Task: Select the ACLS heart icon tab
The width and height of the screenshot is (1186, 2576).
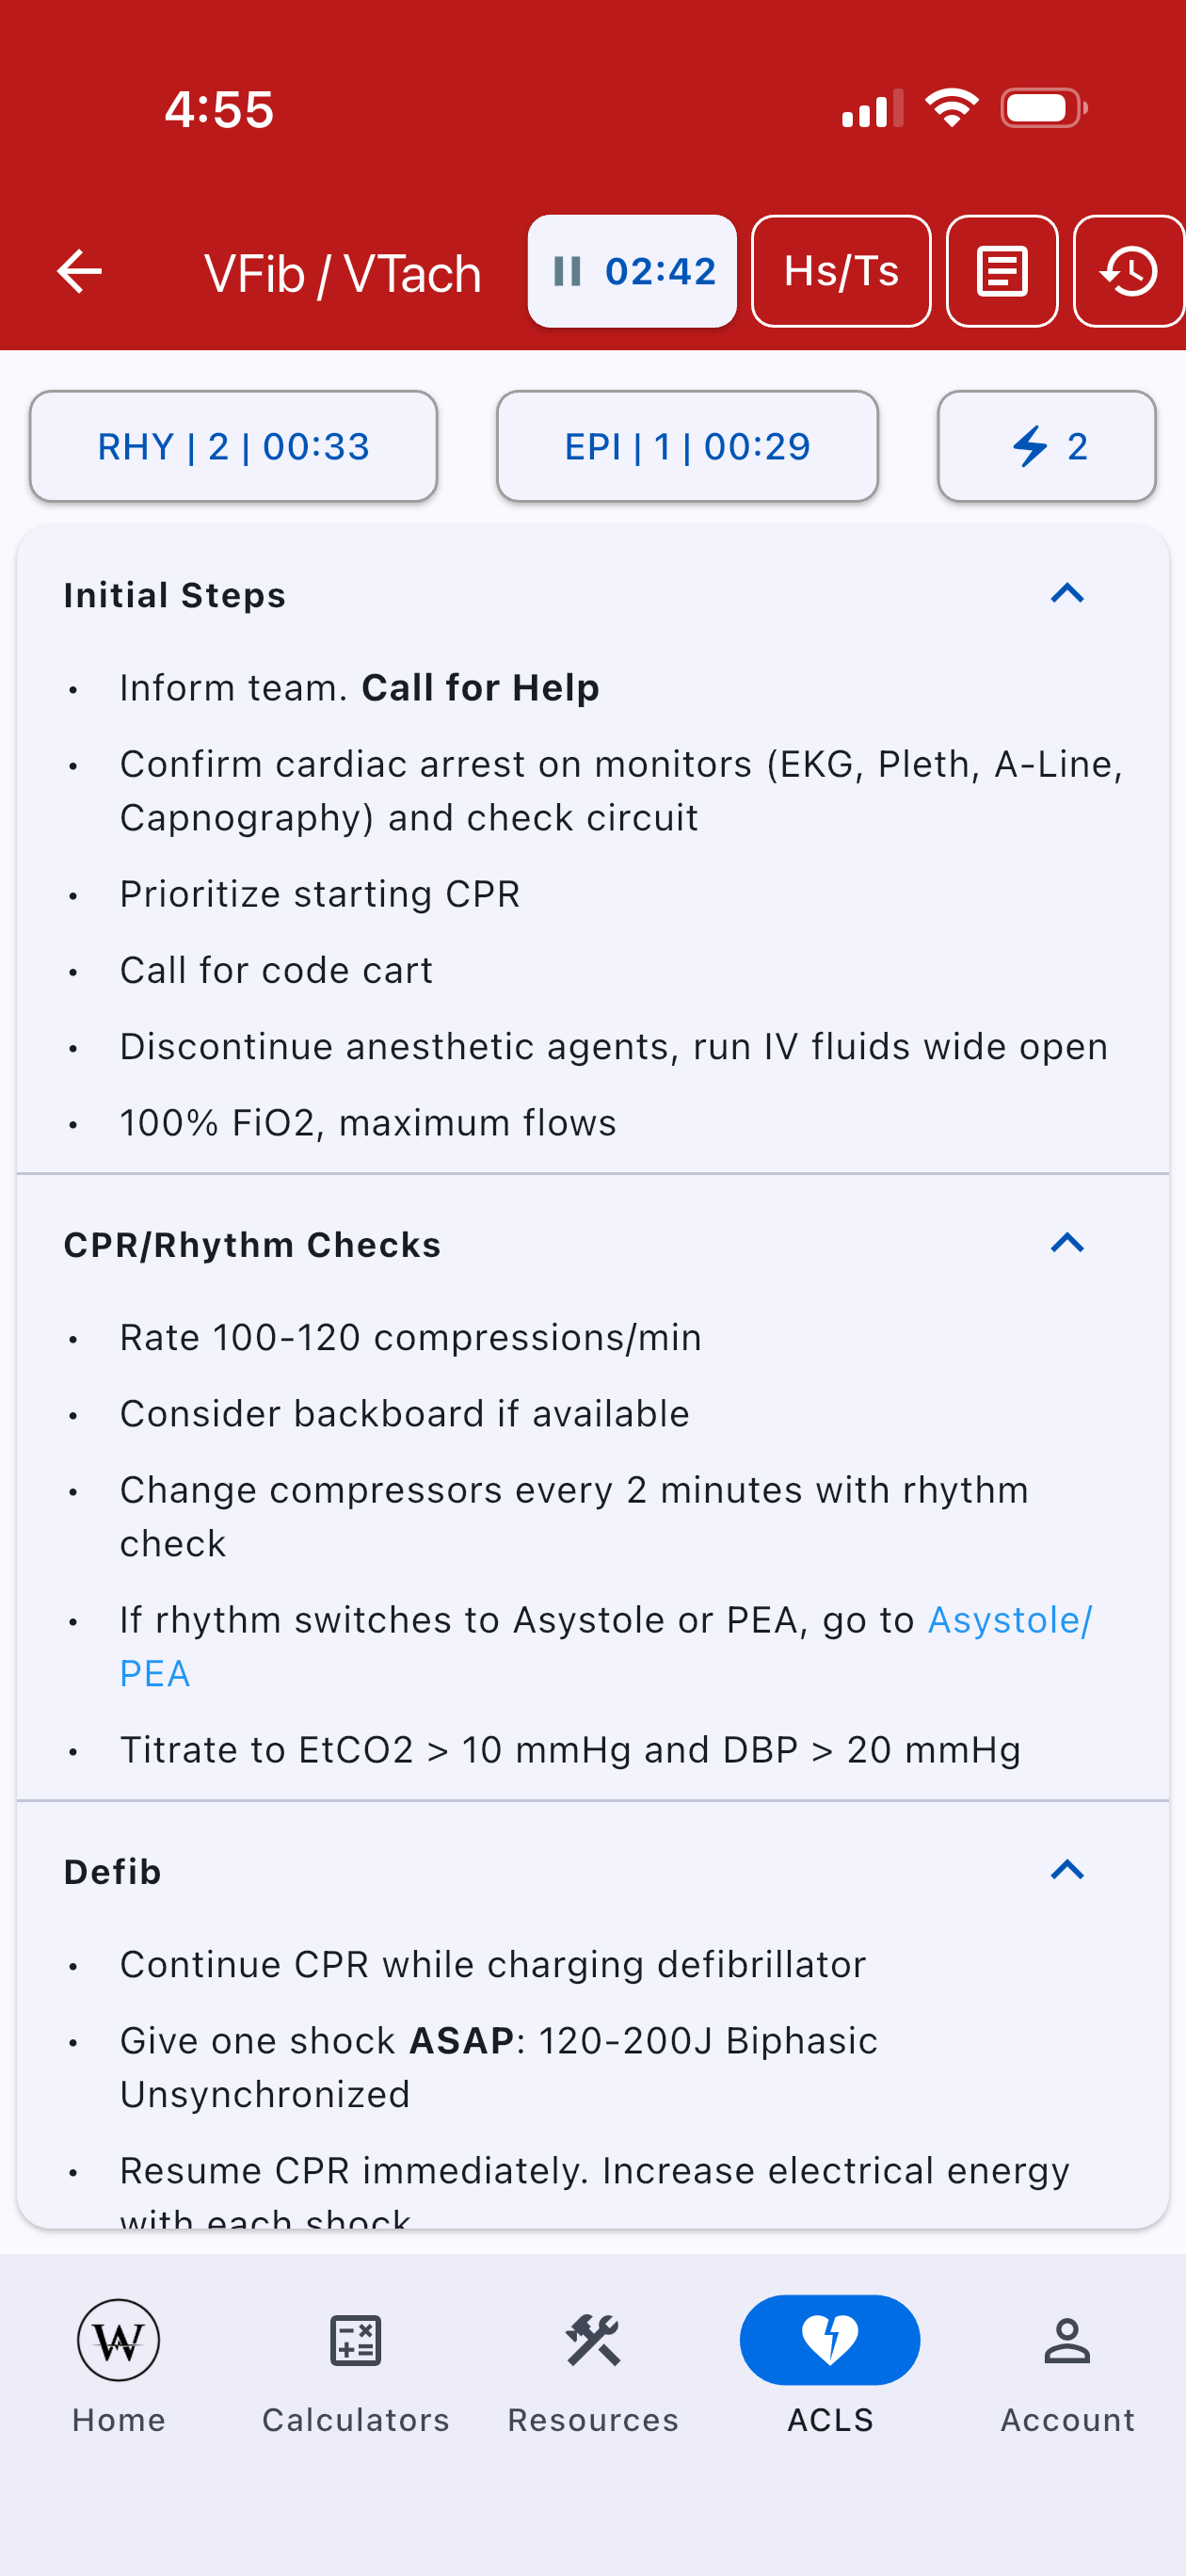Action: coord(830,2366)
